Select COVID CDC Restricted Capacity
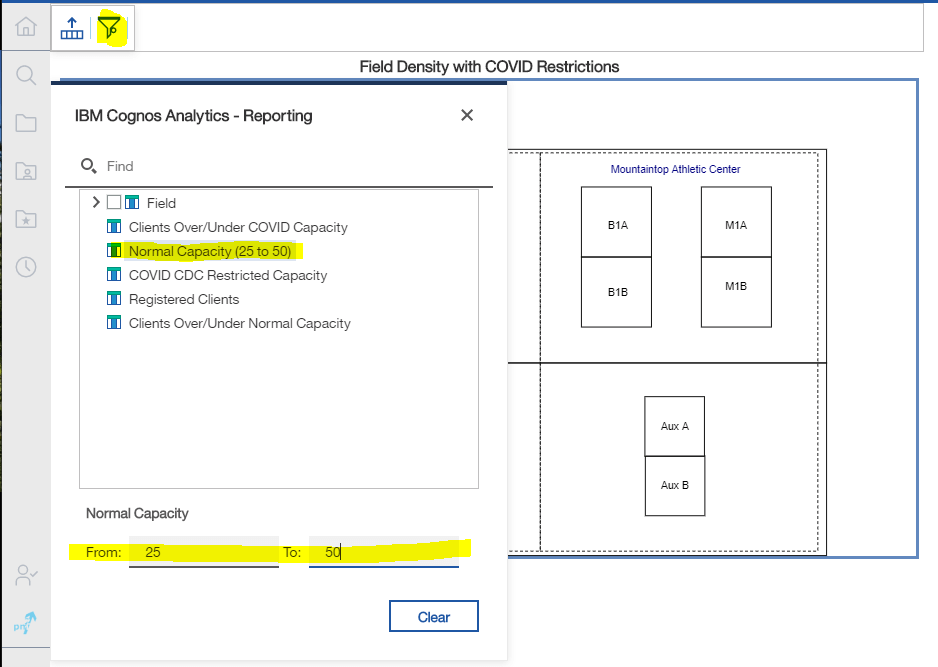 point(228,275)
